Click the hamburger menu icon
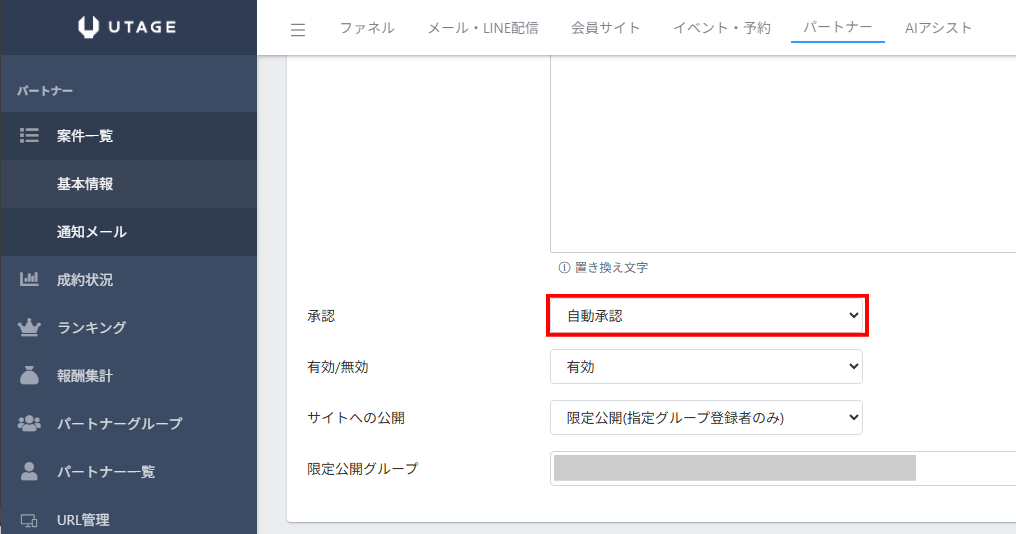Screen dimensions: 1016x534 click(298, 29)
